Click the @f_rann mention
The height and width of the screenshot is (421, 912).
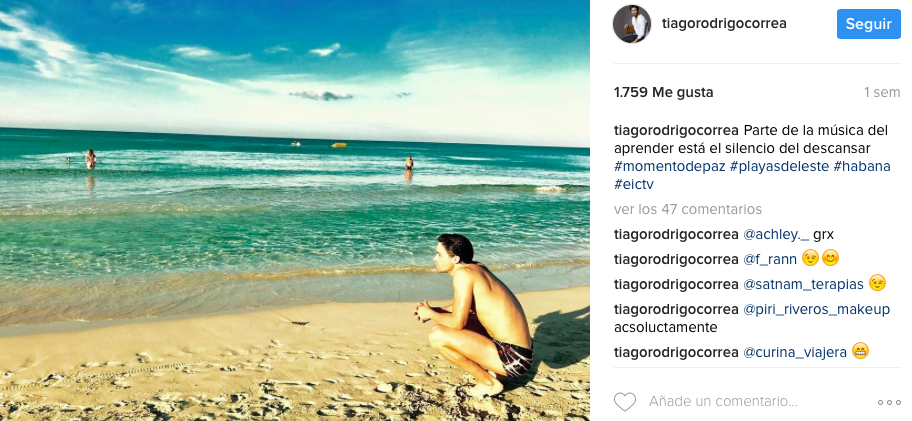click(770, 259)
